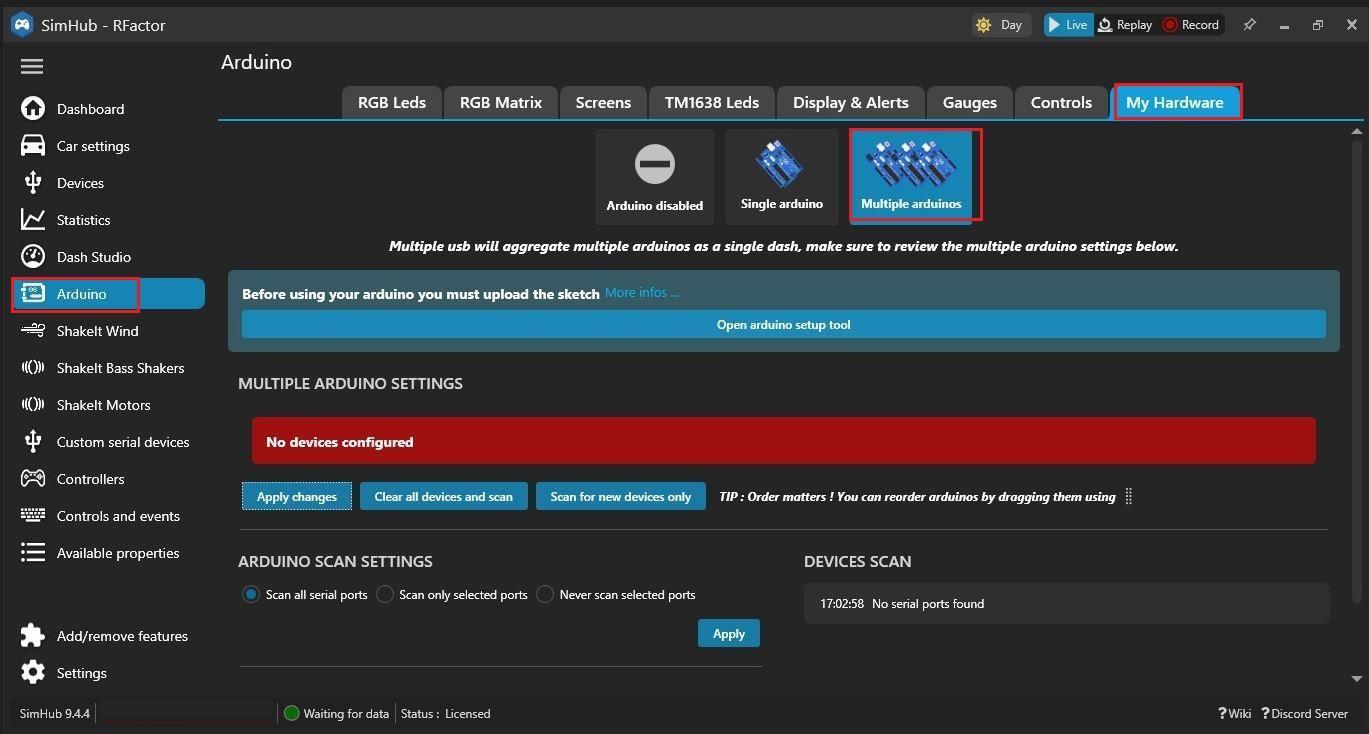Screen dimensions: 1369x734
Task: Open the Gauges tab
Action: [x=970, y=102]
